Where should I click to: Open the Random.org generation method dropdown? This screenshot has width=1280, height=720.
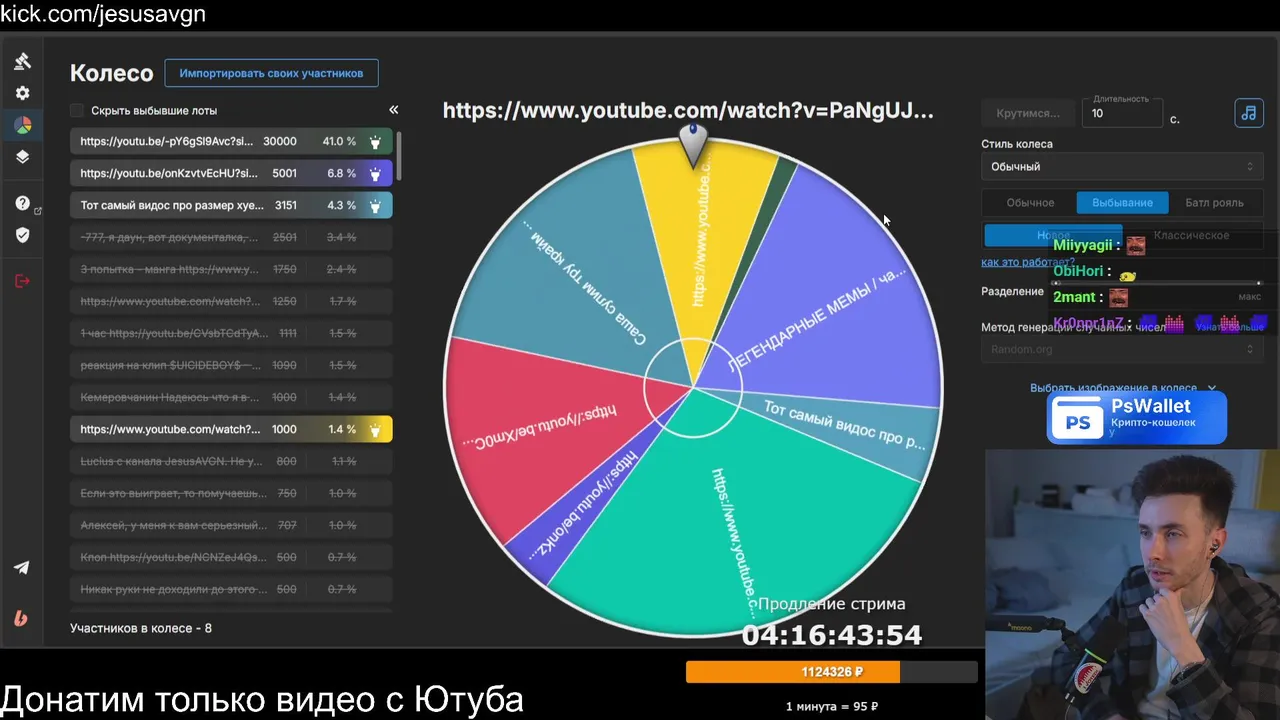(1122, 349)
